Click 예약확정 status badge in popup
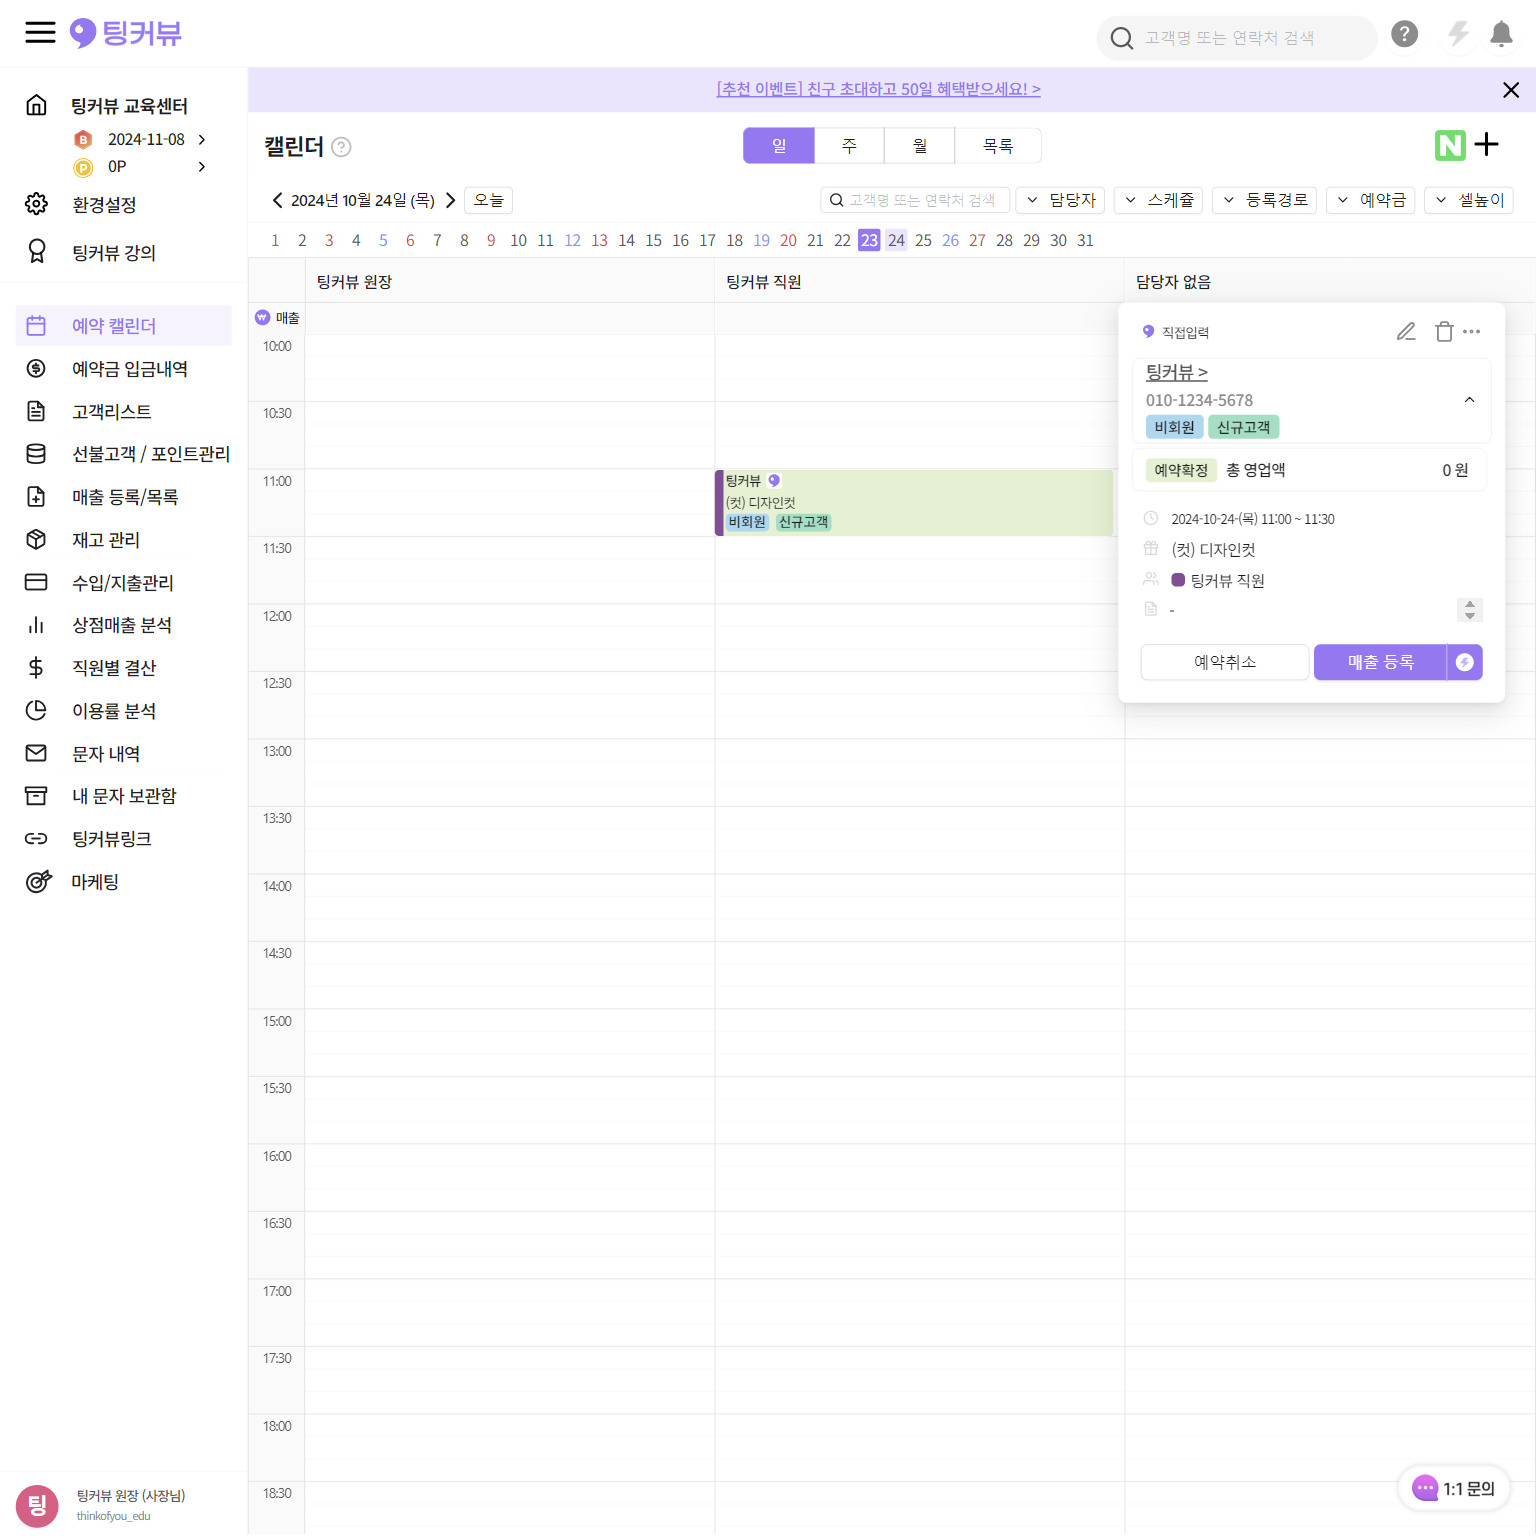This screenshot has width=1536, height=1536. point(1181,470)
